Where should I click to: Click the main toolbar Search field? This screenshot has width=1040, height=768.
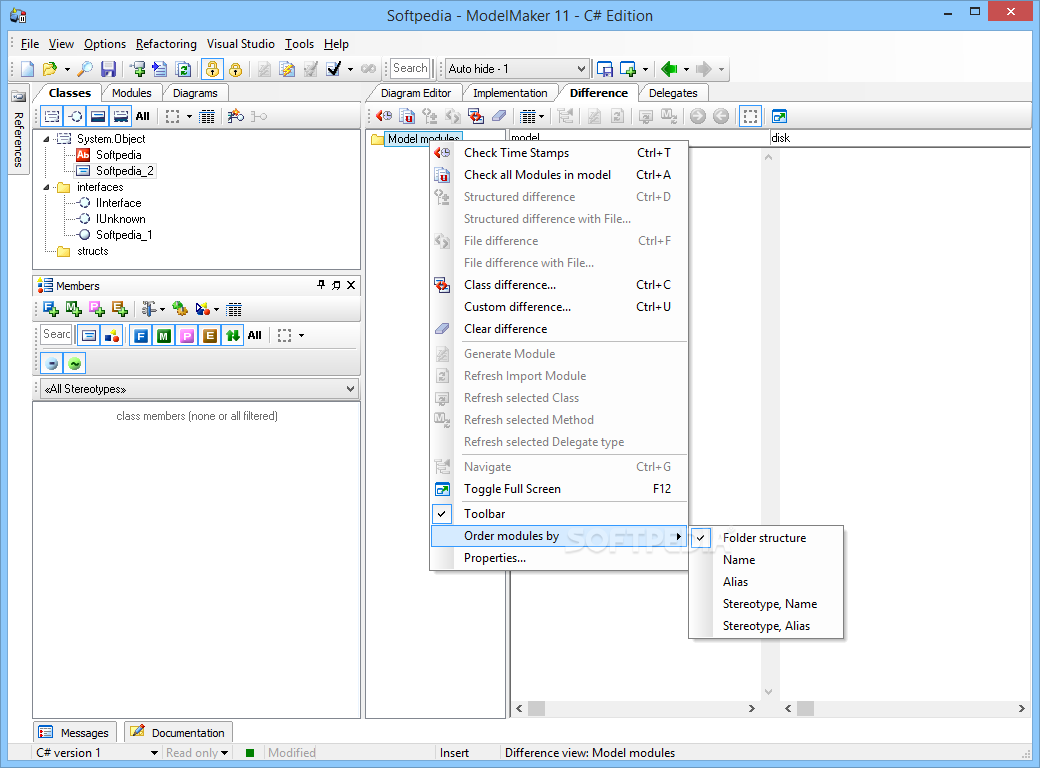point(411,68)
